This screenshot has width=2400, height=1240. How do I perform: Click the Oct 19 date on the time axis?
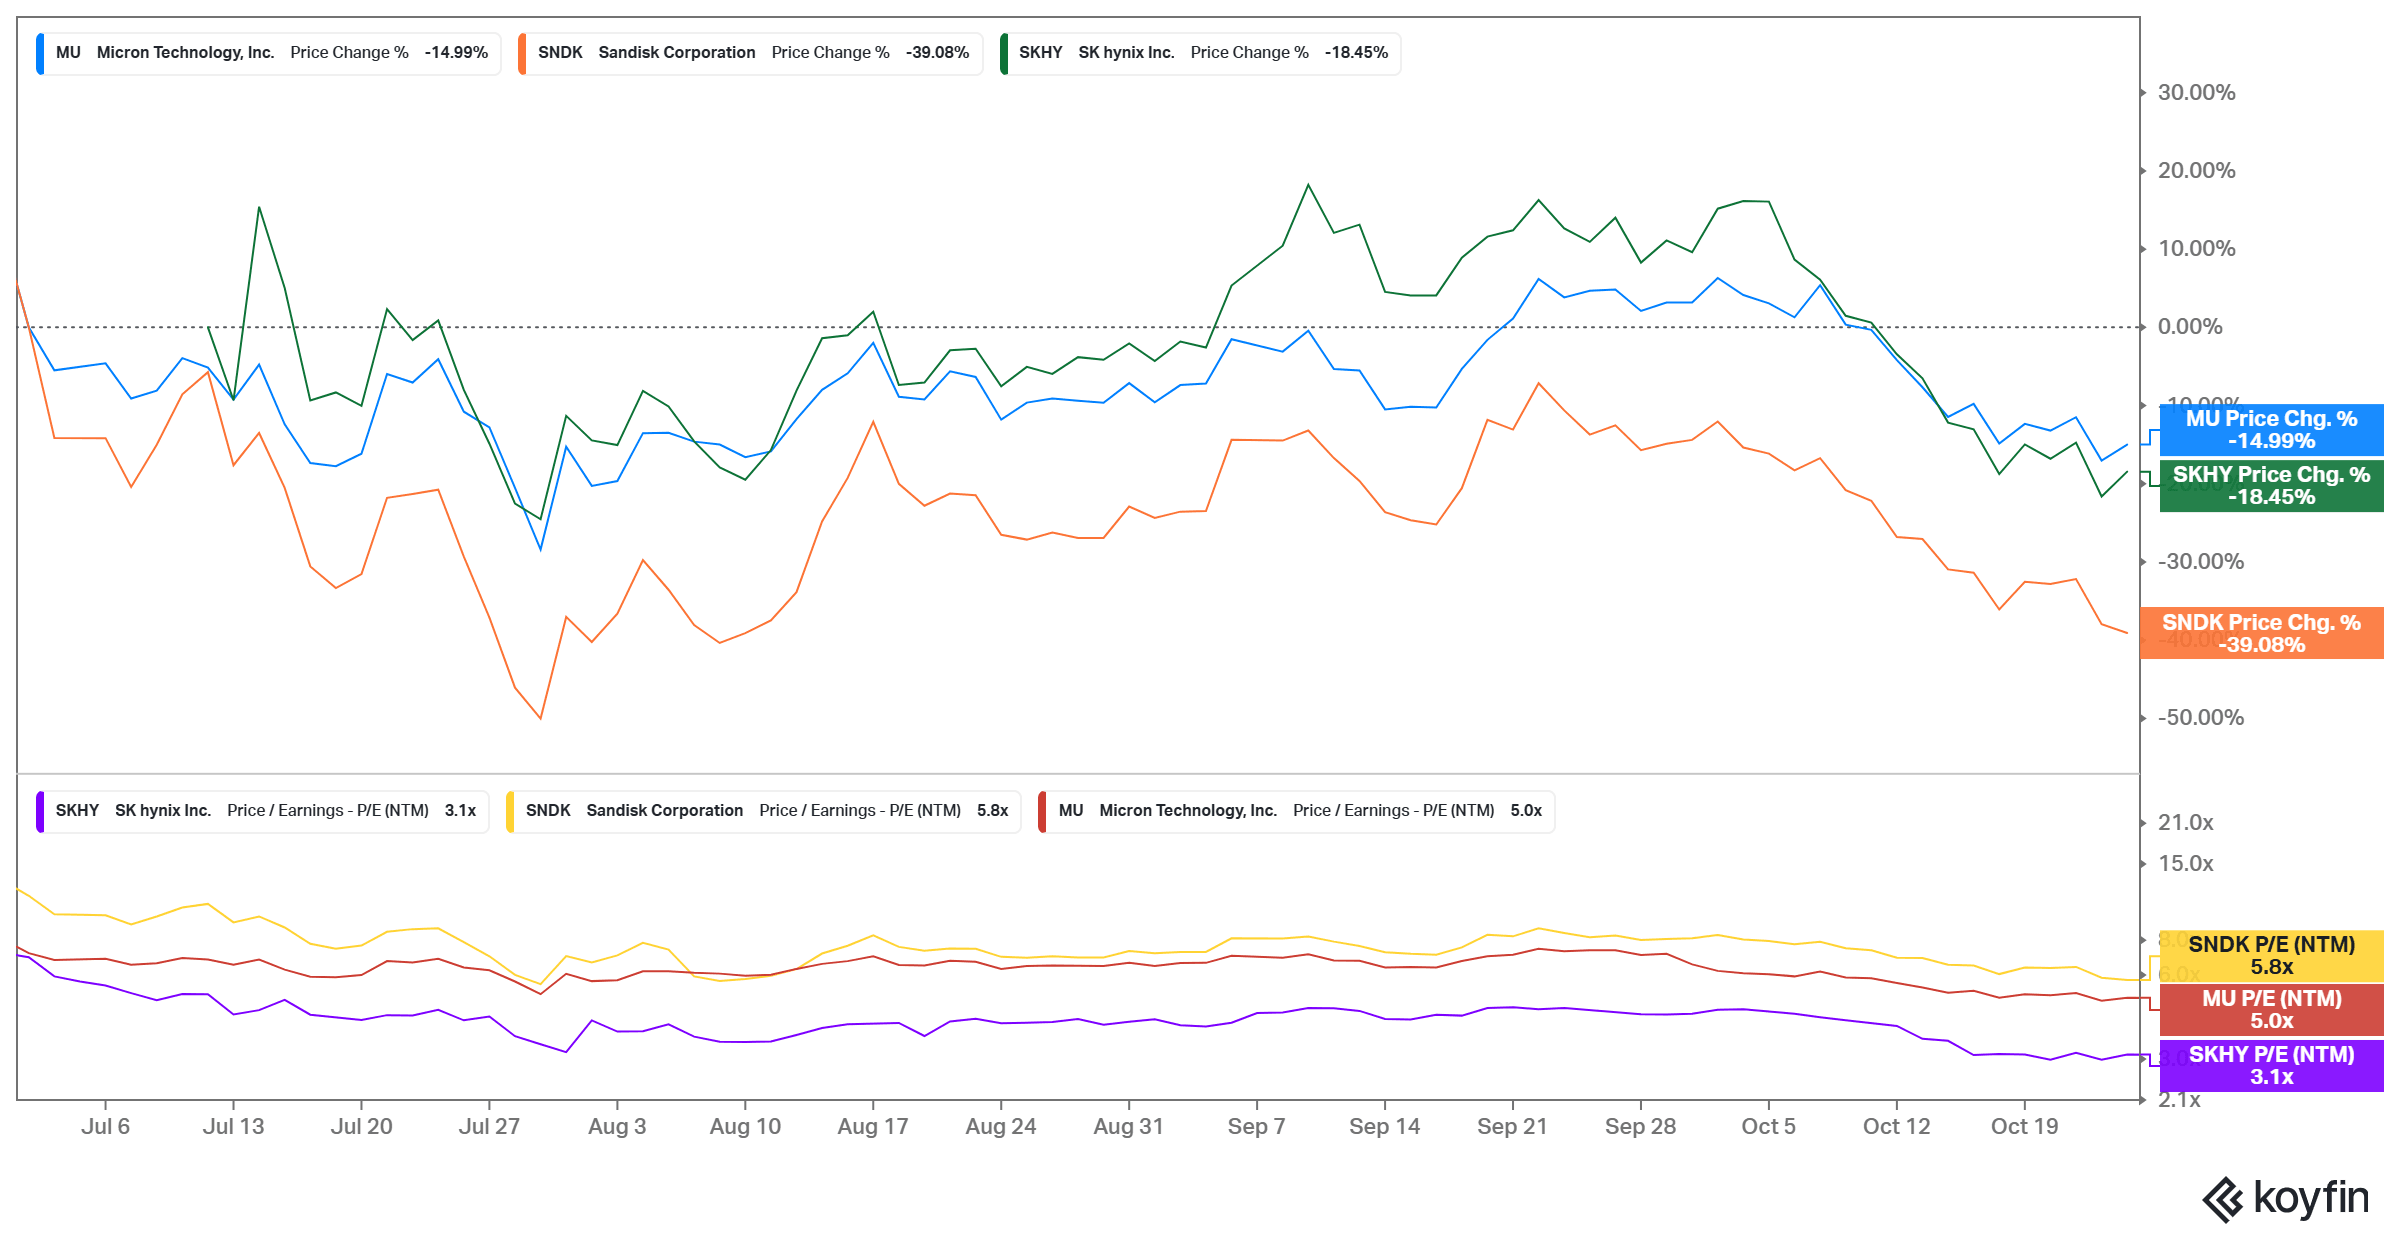2024,1127
